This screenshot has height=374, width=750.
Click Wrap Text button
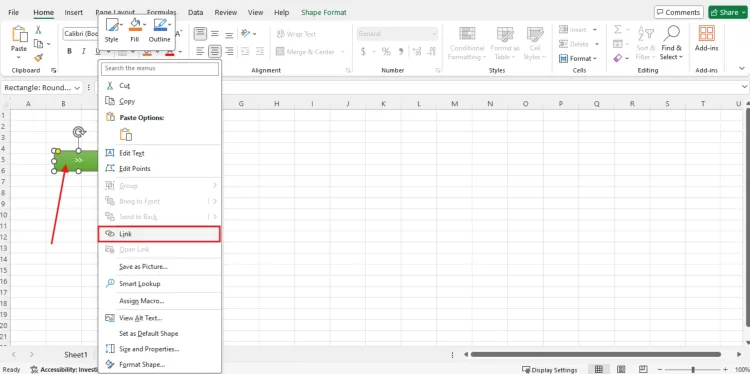[296, 34]
